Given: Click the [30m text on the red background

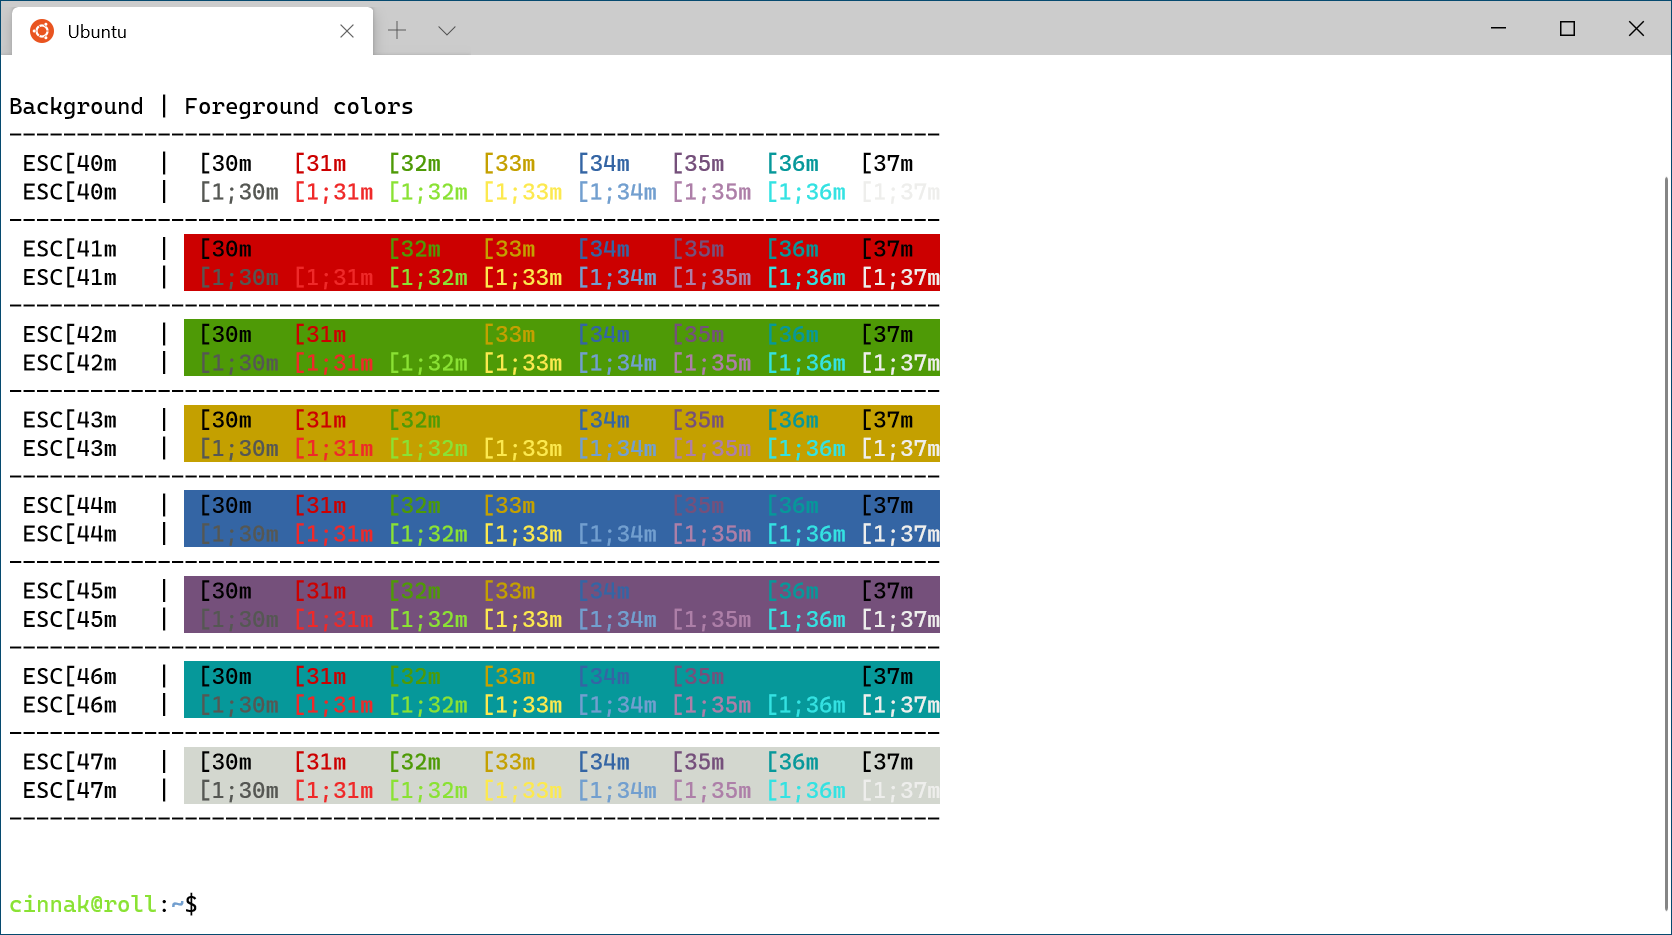Looking at the screenshot, I should click(x=226, y=249).
